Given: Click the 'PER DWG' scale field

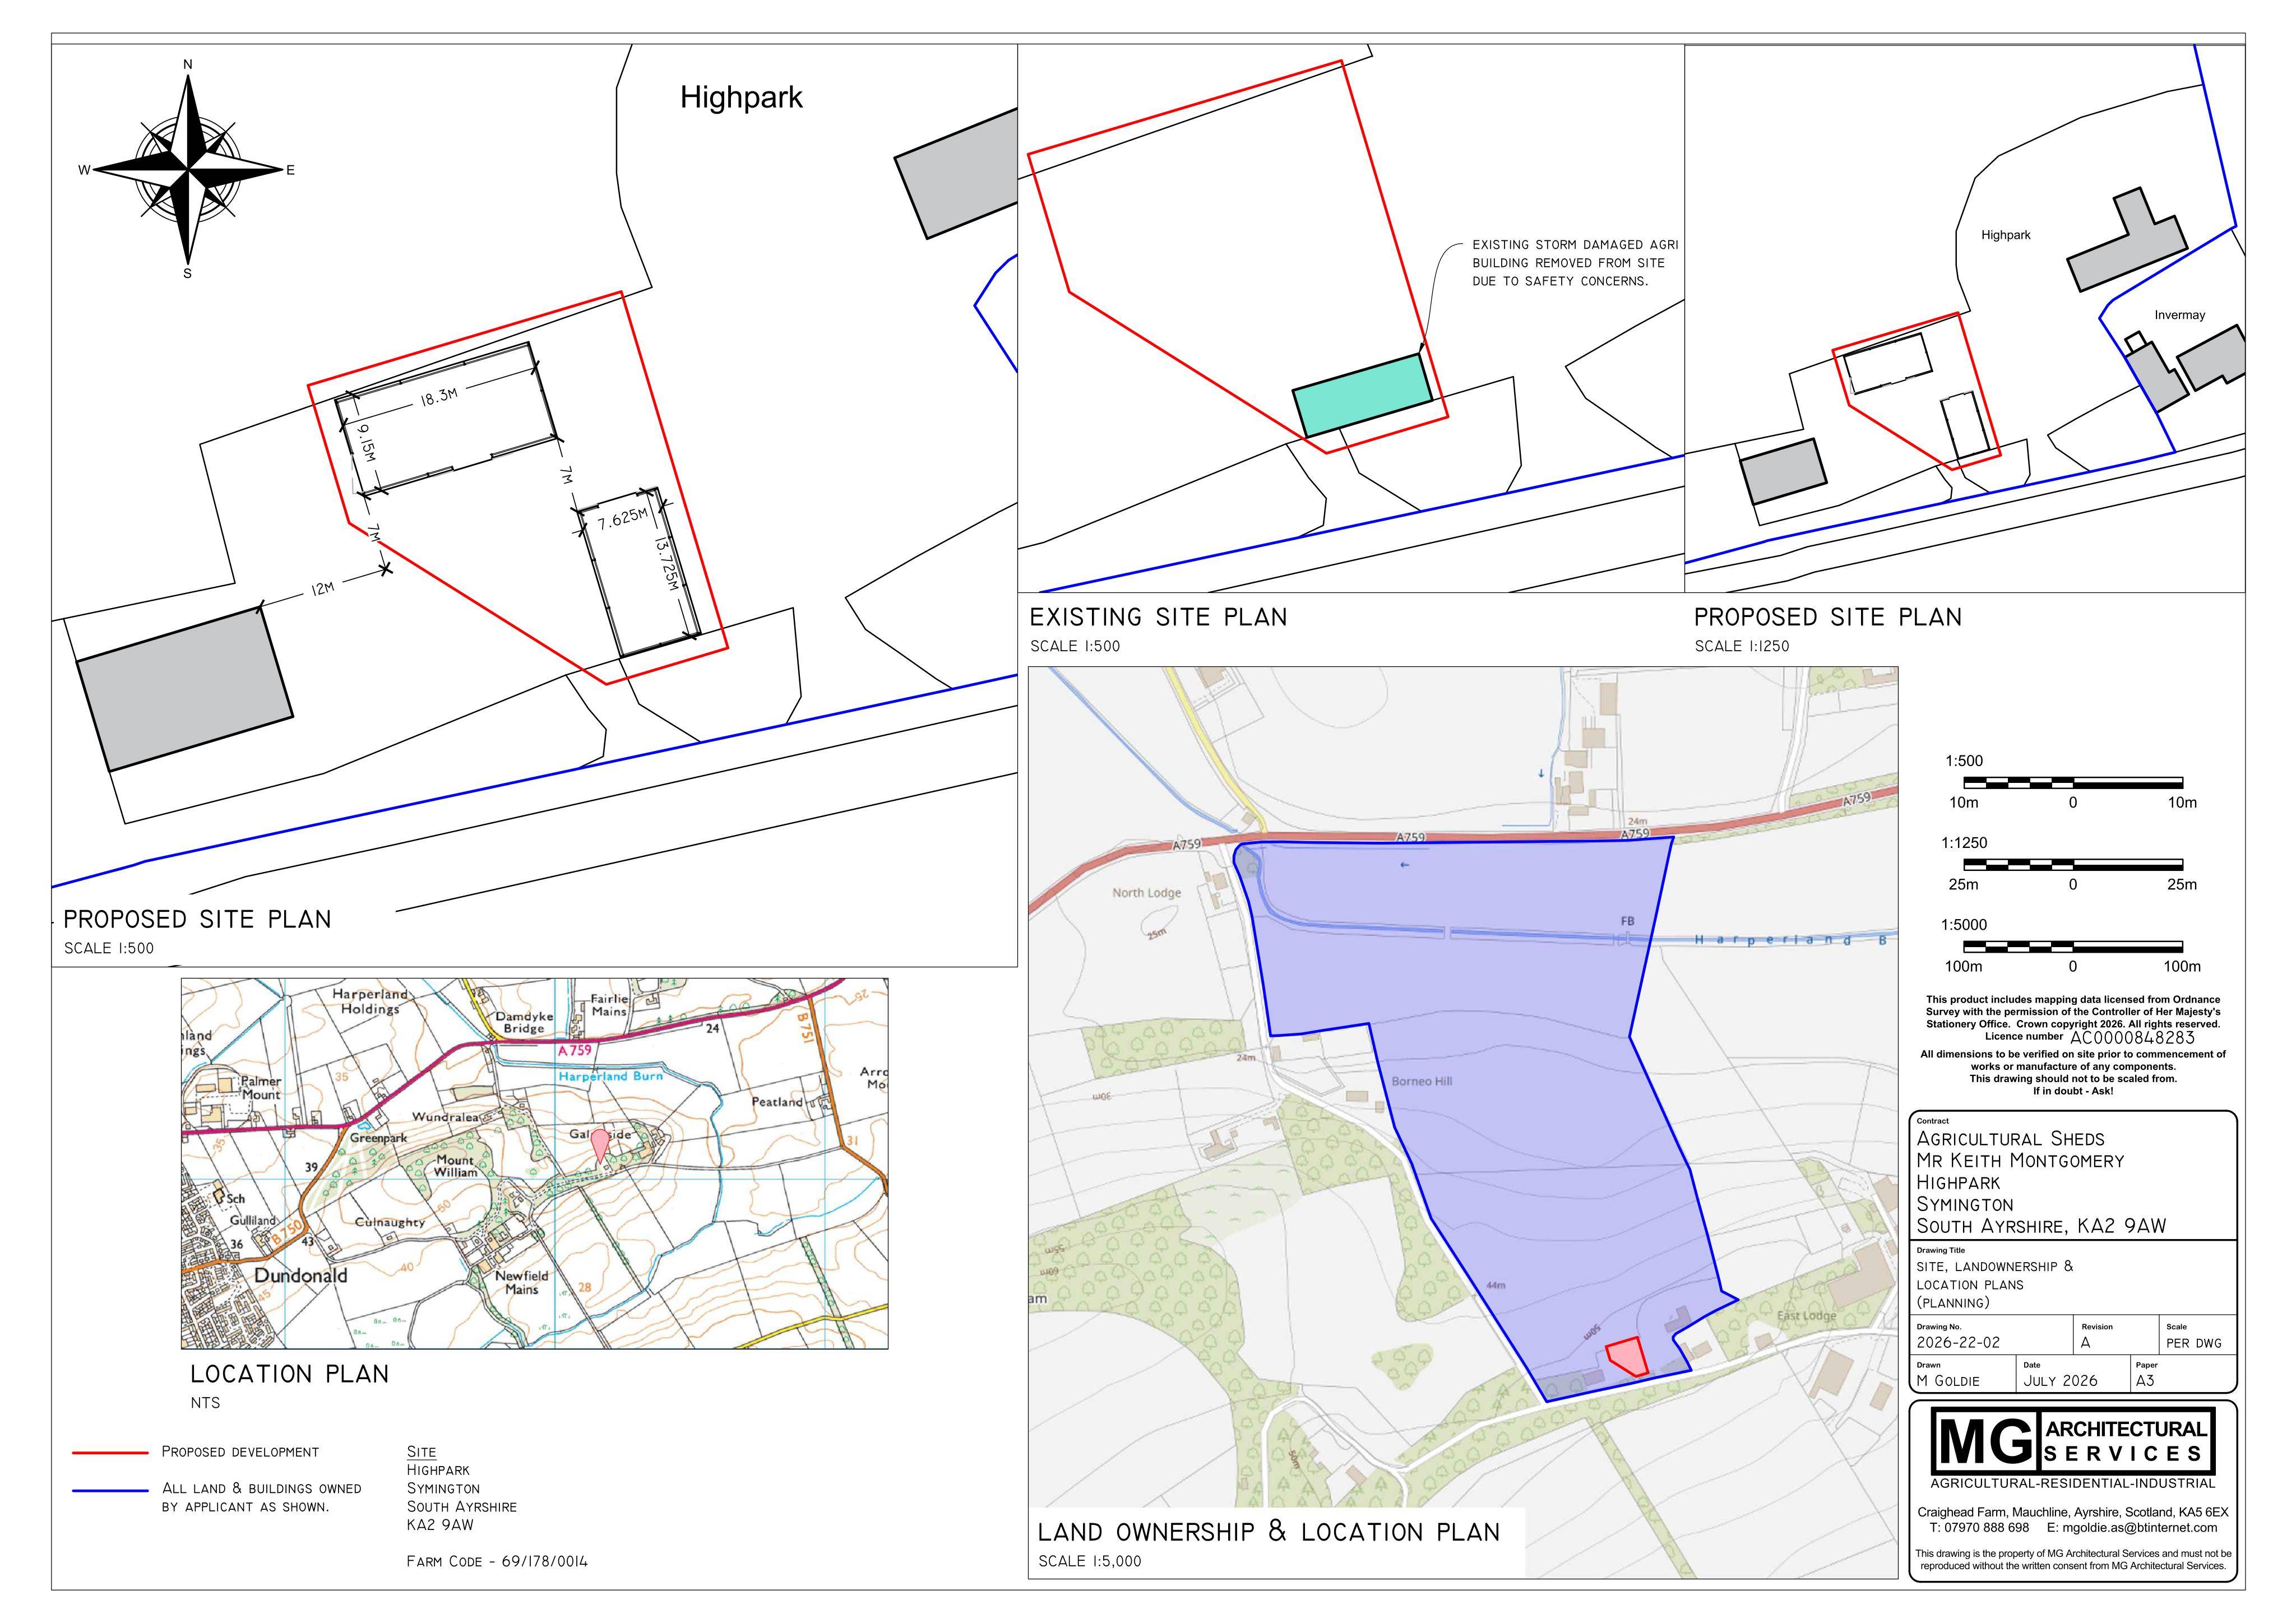Looking at the screenshot, I should coord(2193,1343).
